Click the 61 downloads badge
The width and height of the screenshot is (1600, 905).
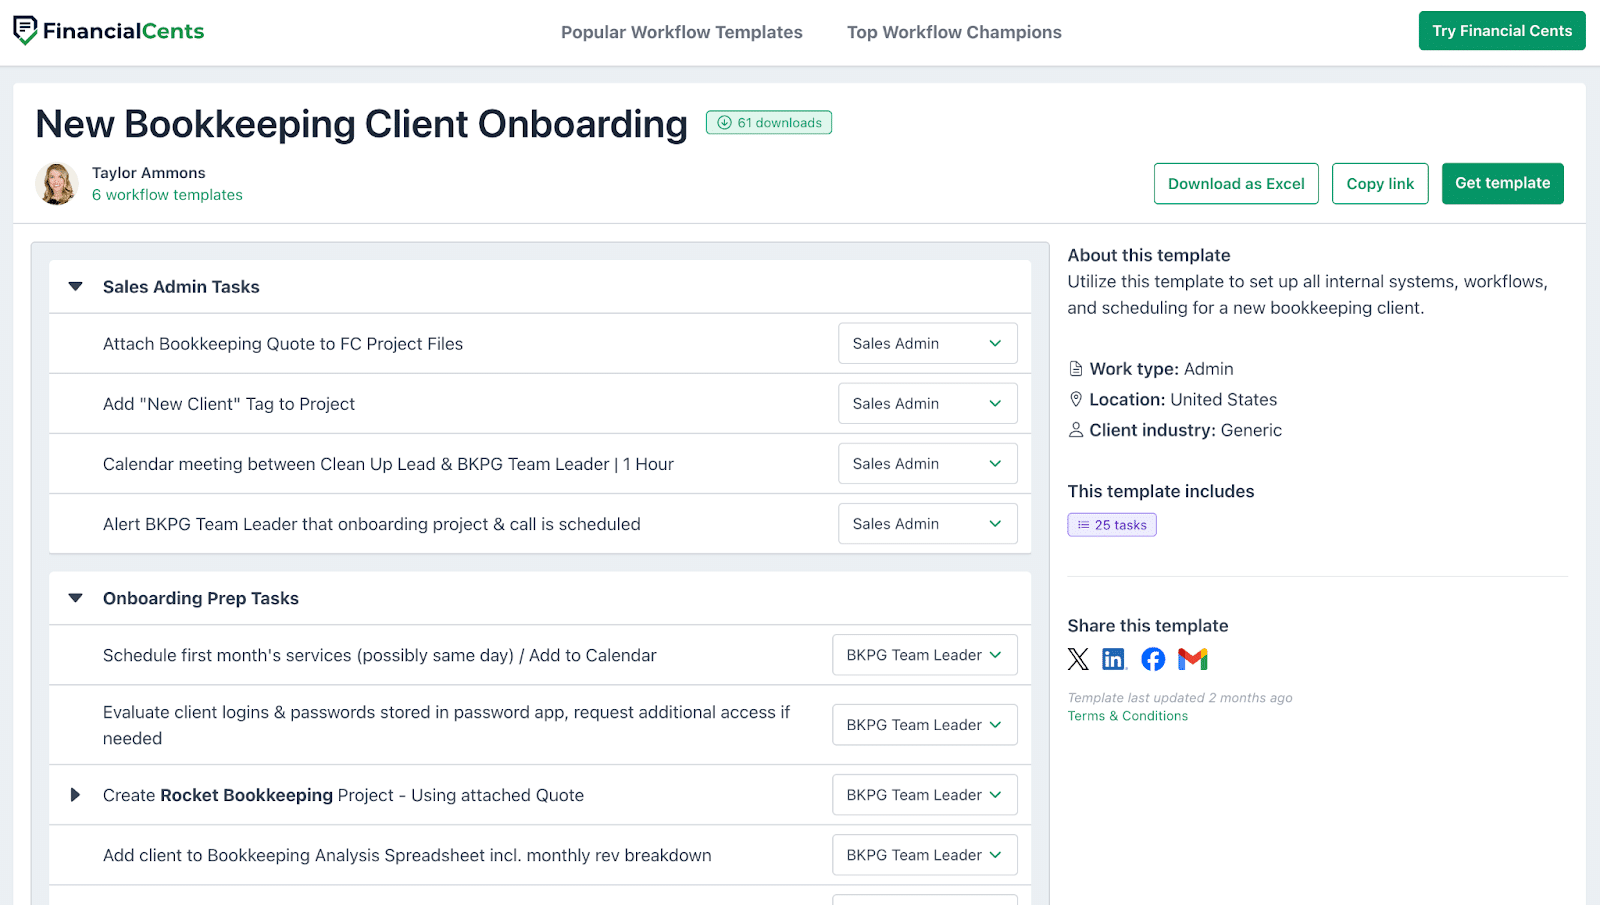[x=769, y=123]
